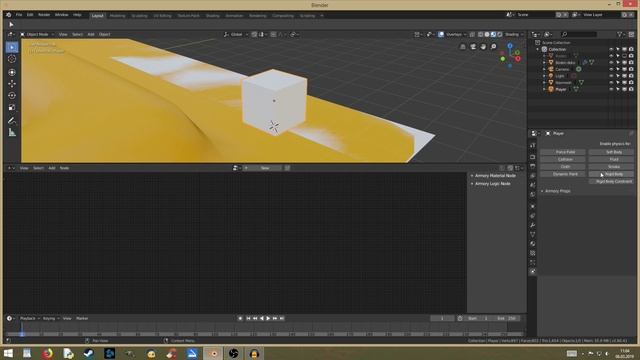Click the blue Z axis on navigation gizmo
The image size is (640, 360).
510,46
